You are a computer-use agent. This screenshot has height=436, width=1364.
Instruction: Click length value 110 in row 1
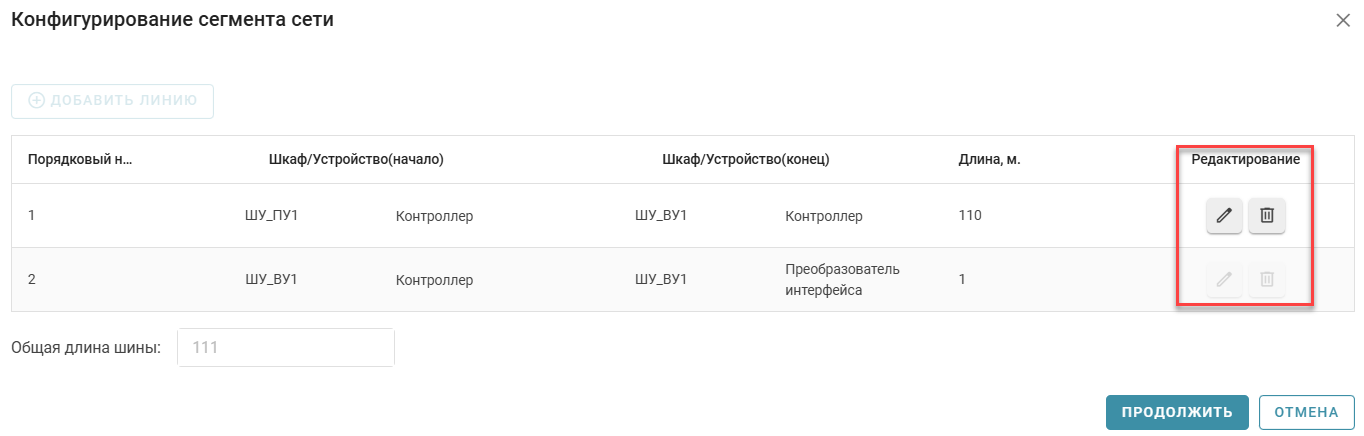coord(970,215)
